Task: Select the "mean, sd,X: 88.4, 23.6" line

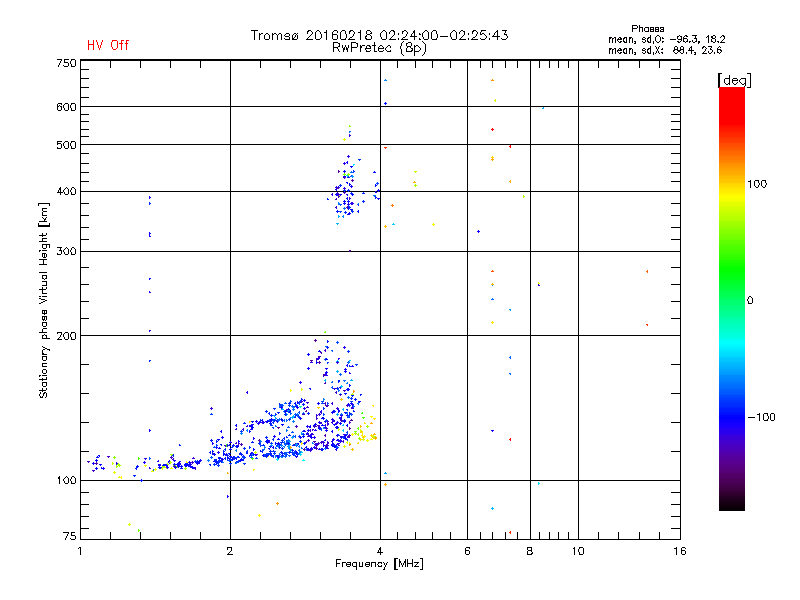Action: [x=665, y=50]
